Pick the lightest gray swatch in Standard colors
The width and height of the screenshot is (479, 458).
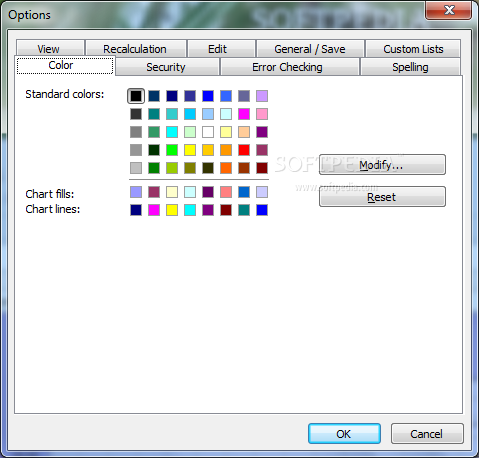[x=136, y=168]
